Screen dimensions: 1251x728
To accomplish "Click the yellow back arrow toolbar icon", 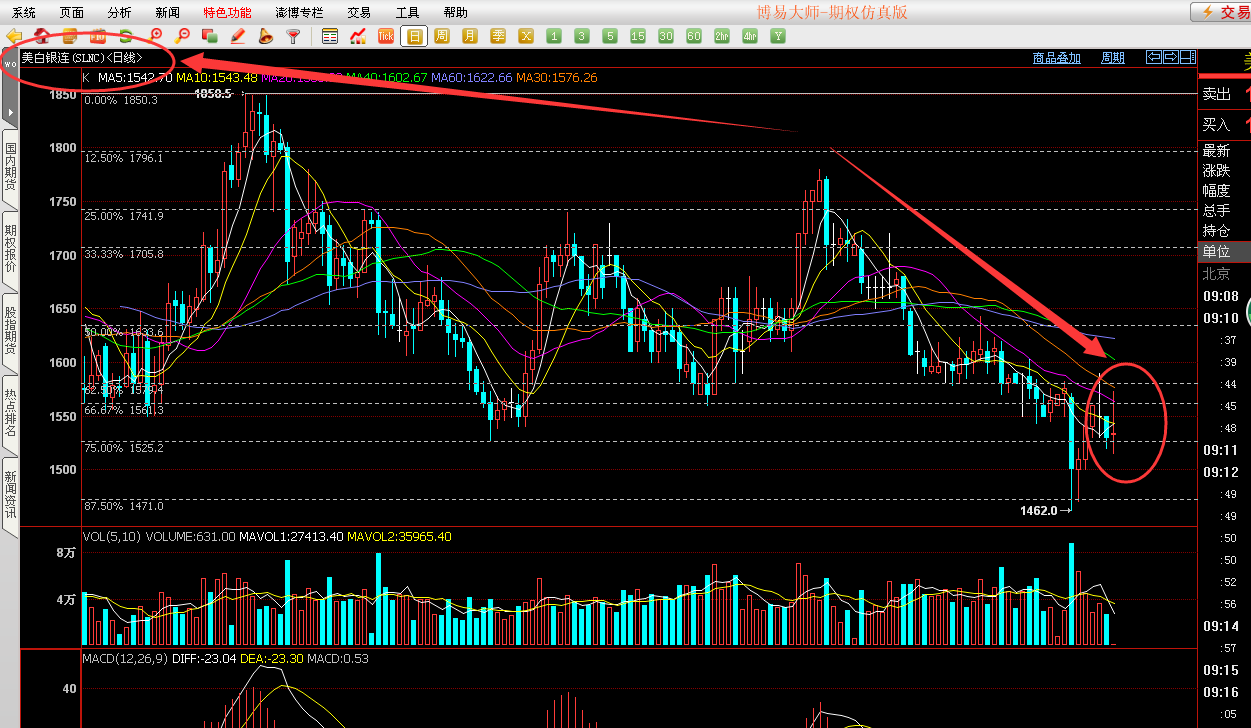I will (x=14, y=36).
